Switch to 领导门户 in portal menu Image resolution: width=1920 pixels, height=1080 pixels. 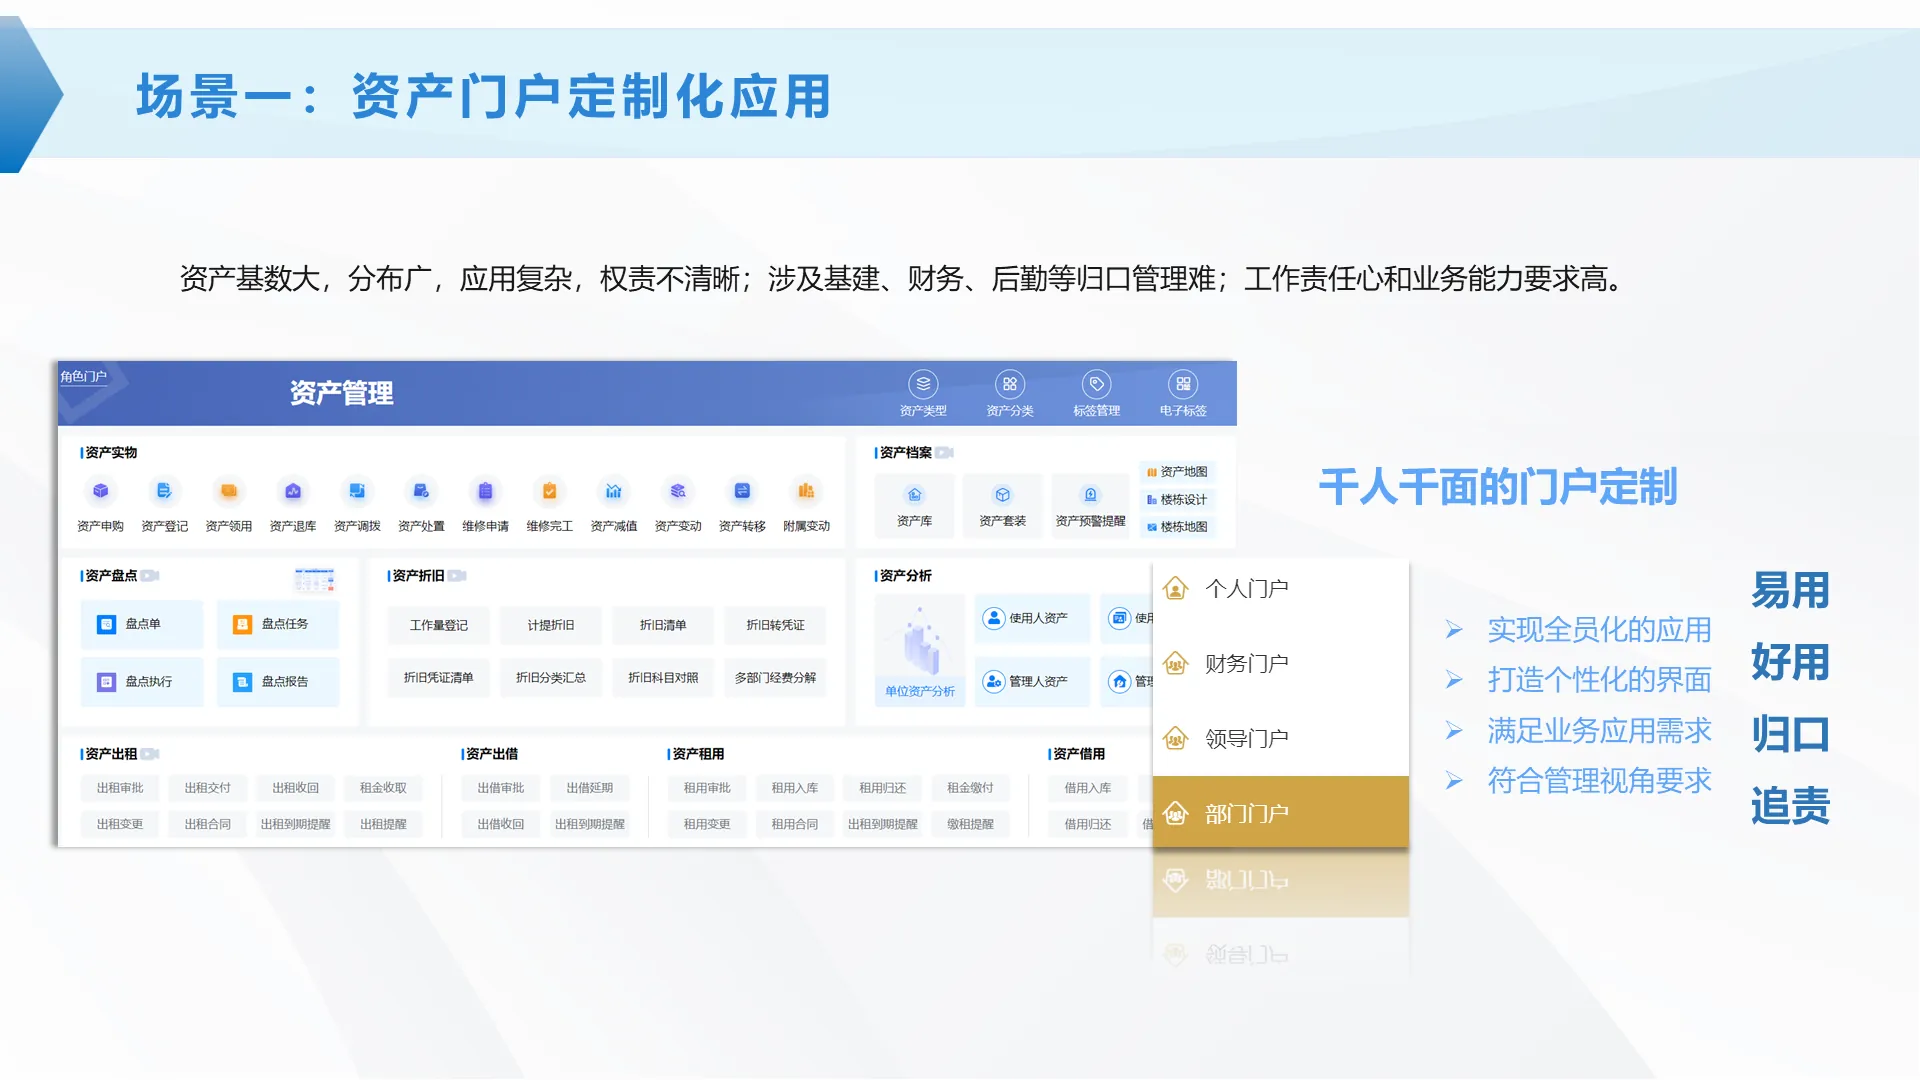point(1280,738)
